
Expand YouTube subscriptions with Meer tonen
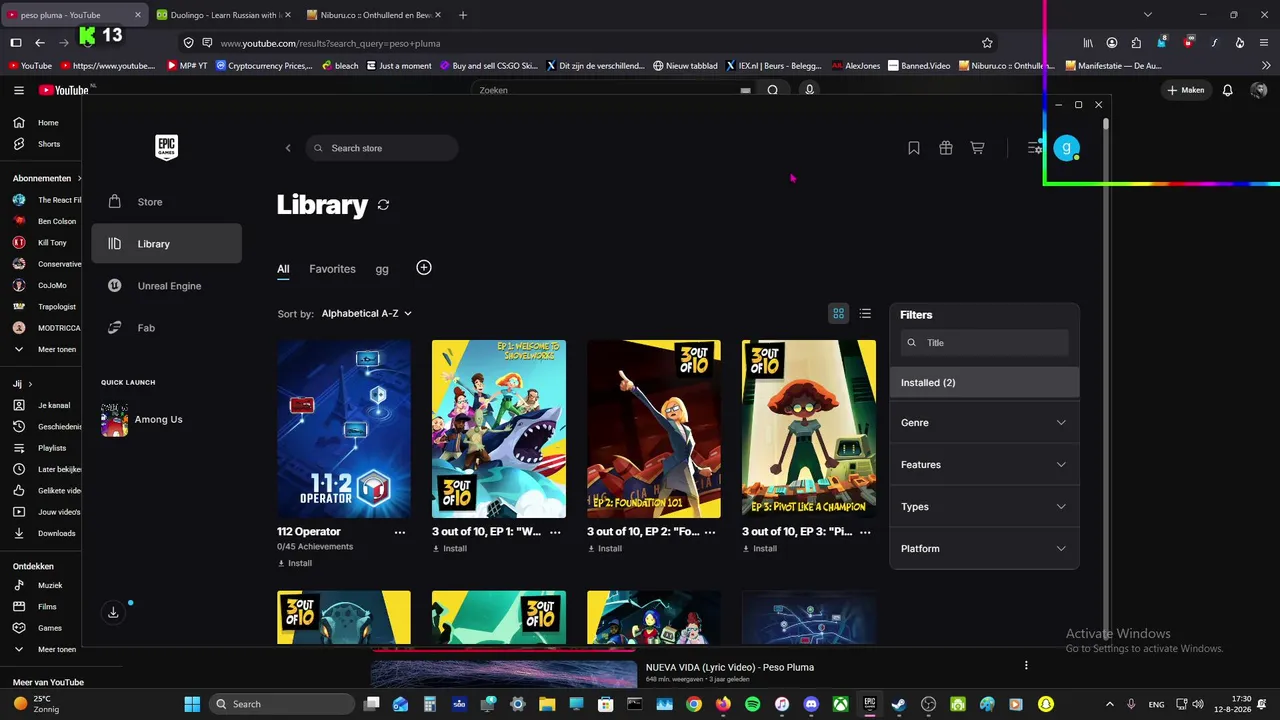pyautogui.click(x=46, y=350)
